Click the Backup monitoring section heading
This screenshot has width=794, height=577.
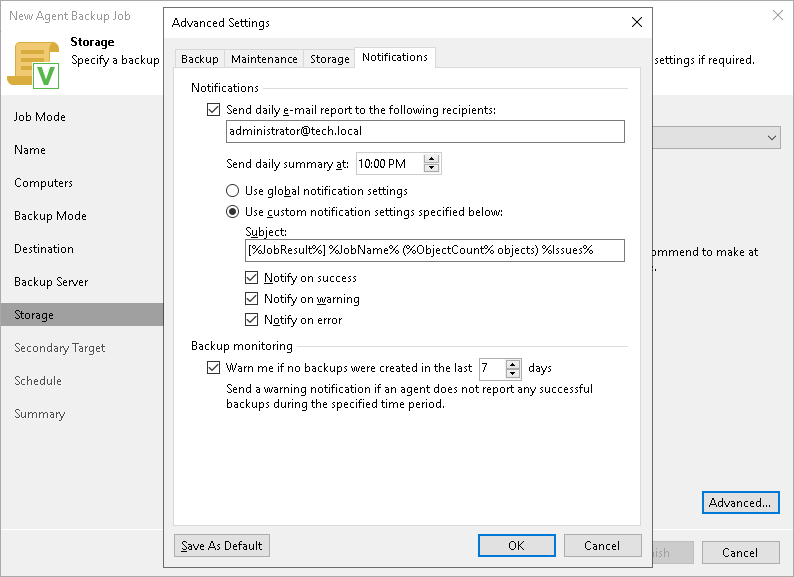242,346
